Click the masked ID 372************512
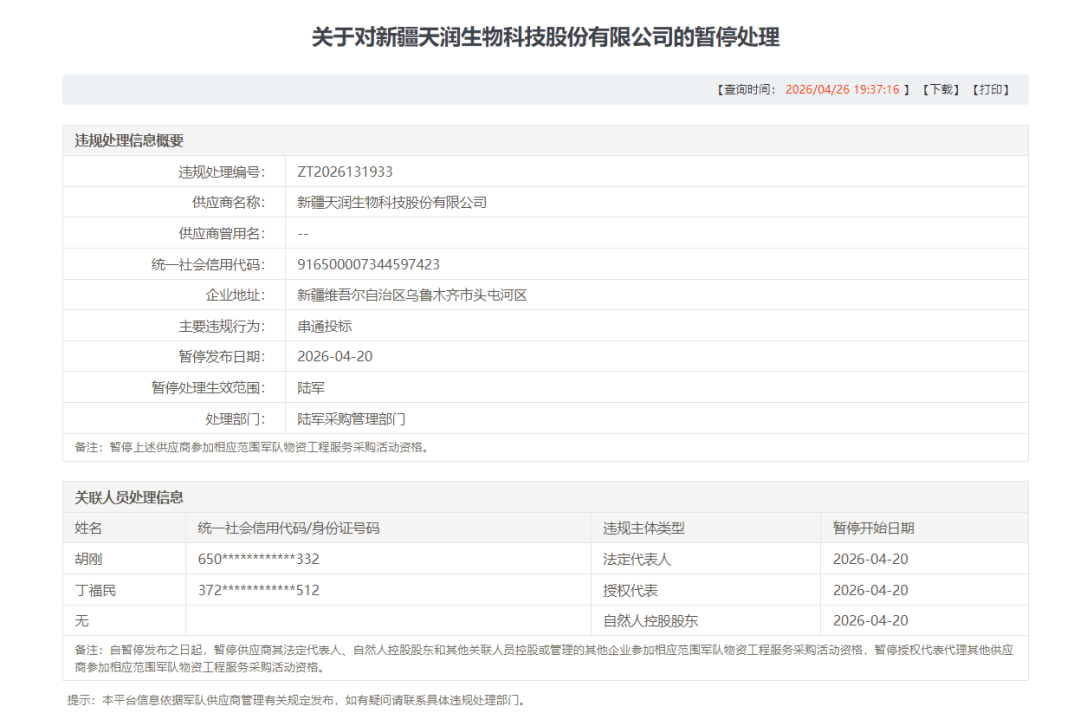The height and width of the screenshot is (726, 1080). (258, 590)
